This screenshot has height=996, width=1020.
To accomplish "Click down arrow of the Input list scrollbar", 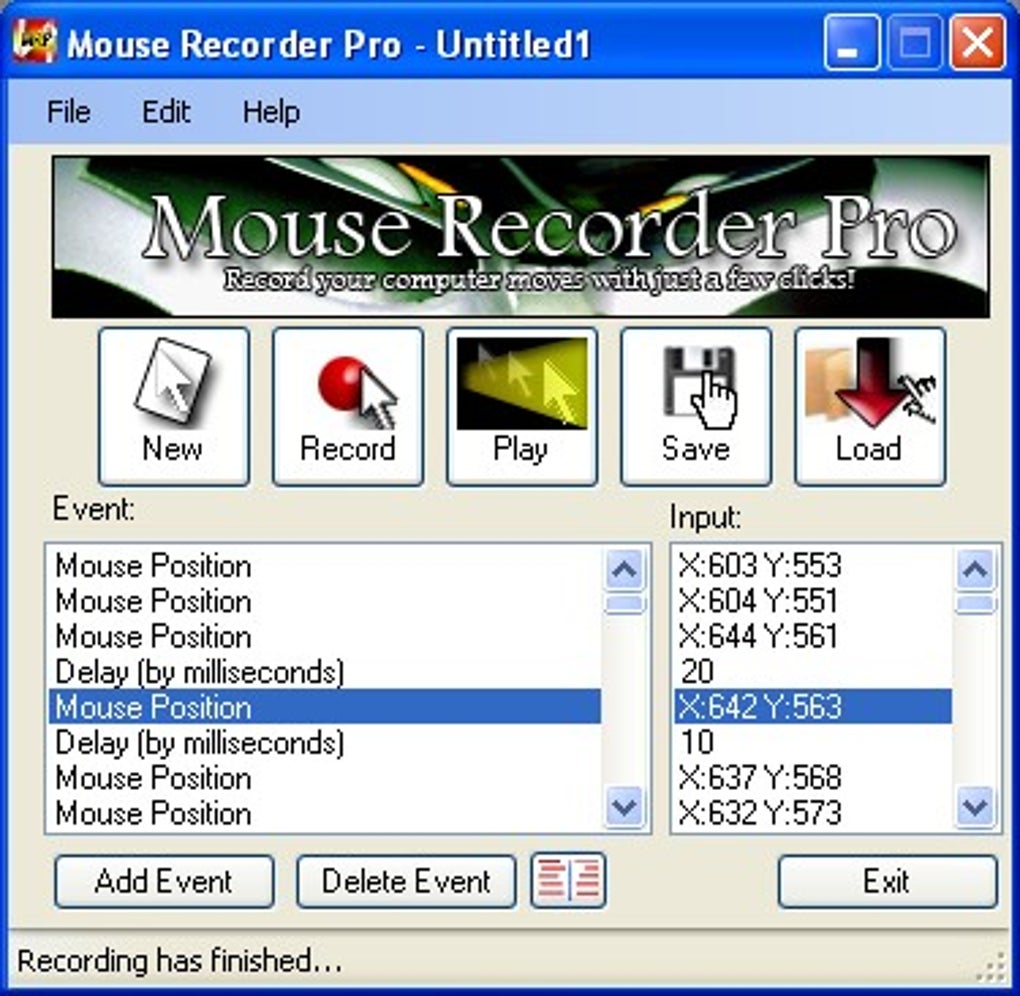I will tap(975, 807).
